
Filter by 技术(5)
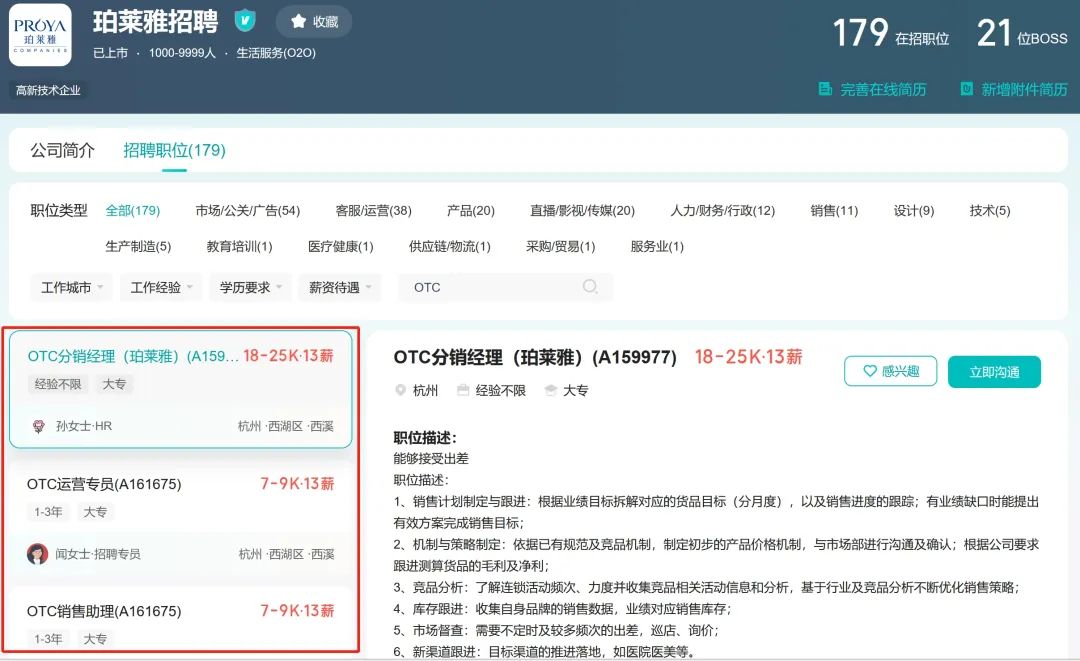(990, 211)
